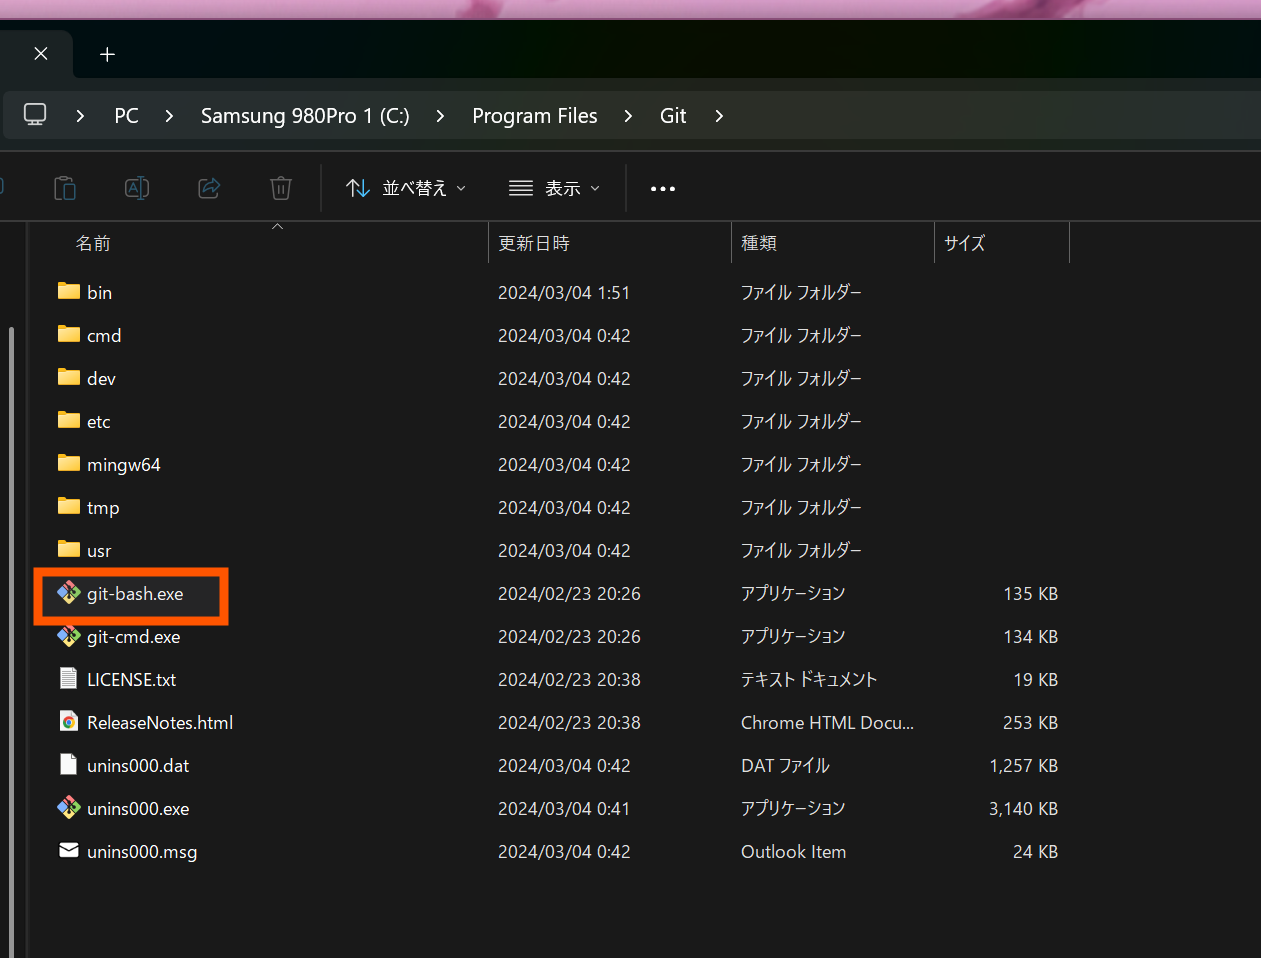Select the LICENSE.txt file name

131,679
